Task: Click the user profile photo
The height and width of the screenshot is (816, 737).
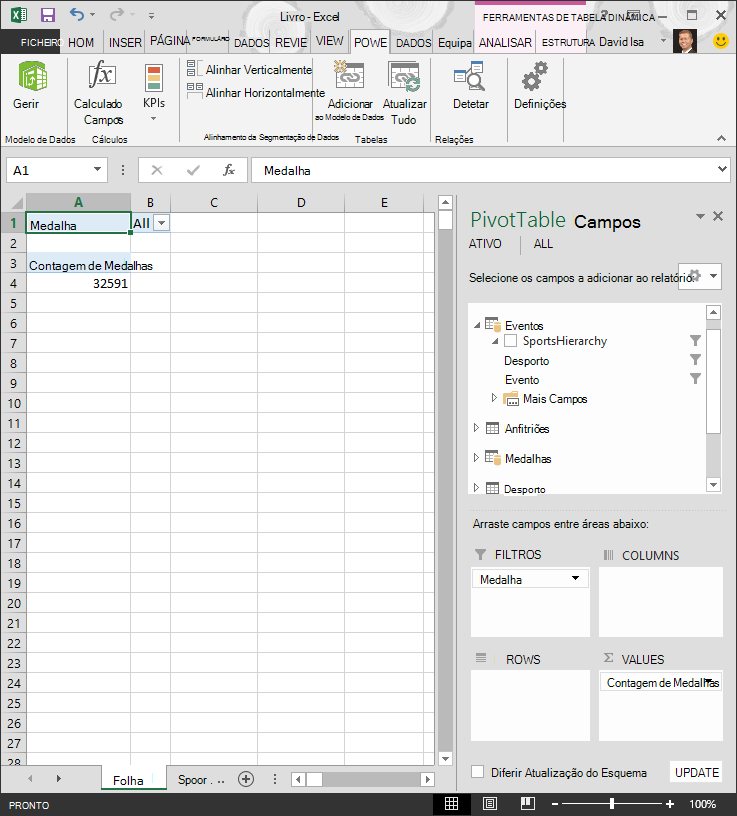Action: (x=684, y=41)
